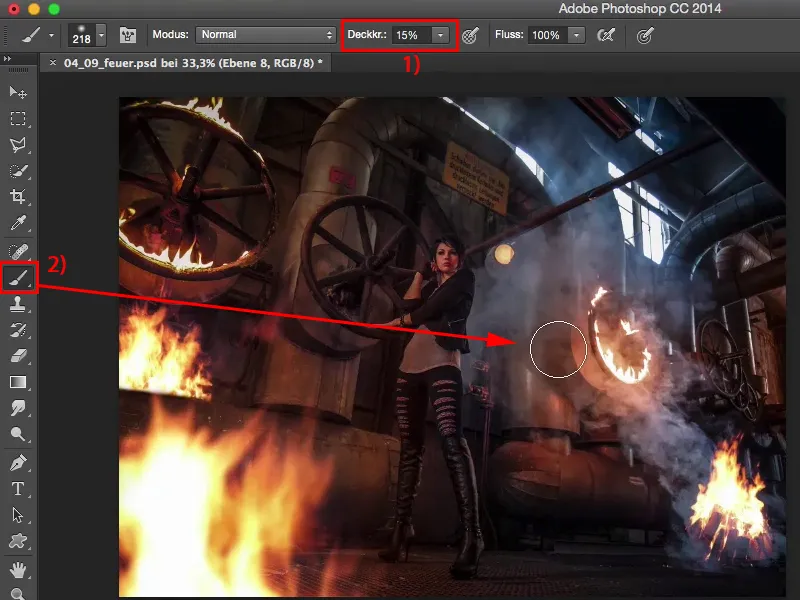Select the Path Selection tool
Image resolution: width=800 pixels, height=600 pixels.
tap(18, 515)
